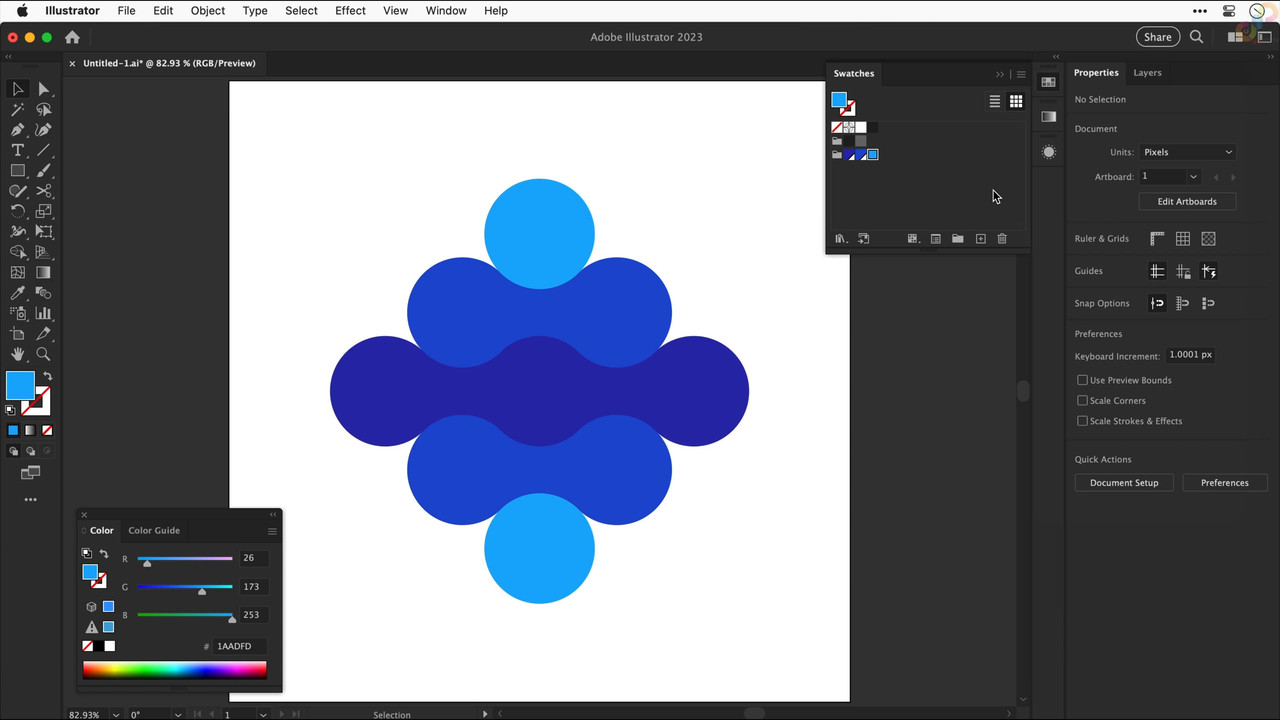Viewport: 1280px width, 720px height.
Task: Pick the Magic Wand tool
Action: tap(17, 110)
